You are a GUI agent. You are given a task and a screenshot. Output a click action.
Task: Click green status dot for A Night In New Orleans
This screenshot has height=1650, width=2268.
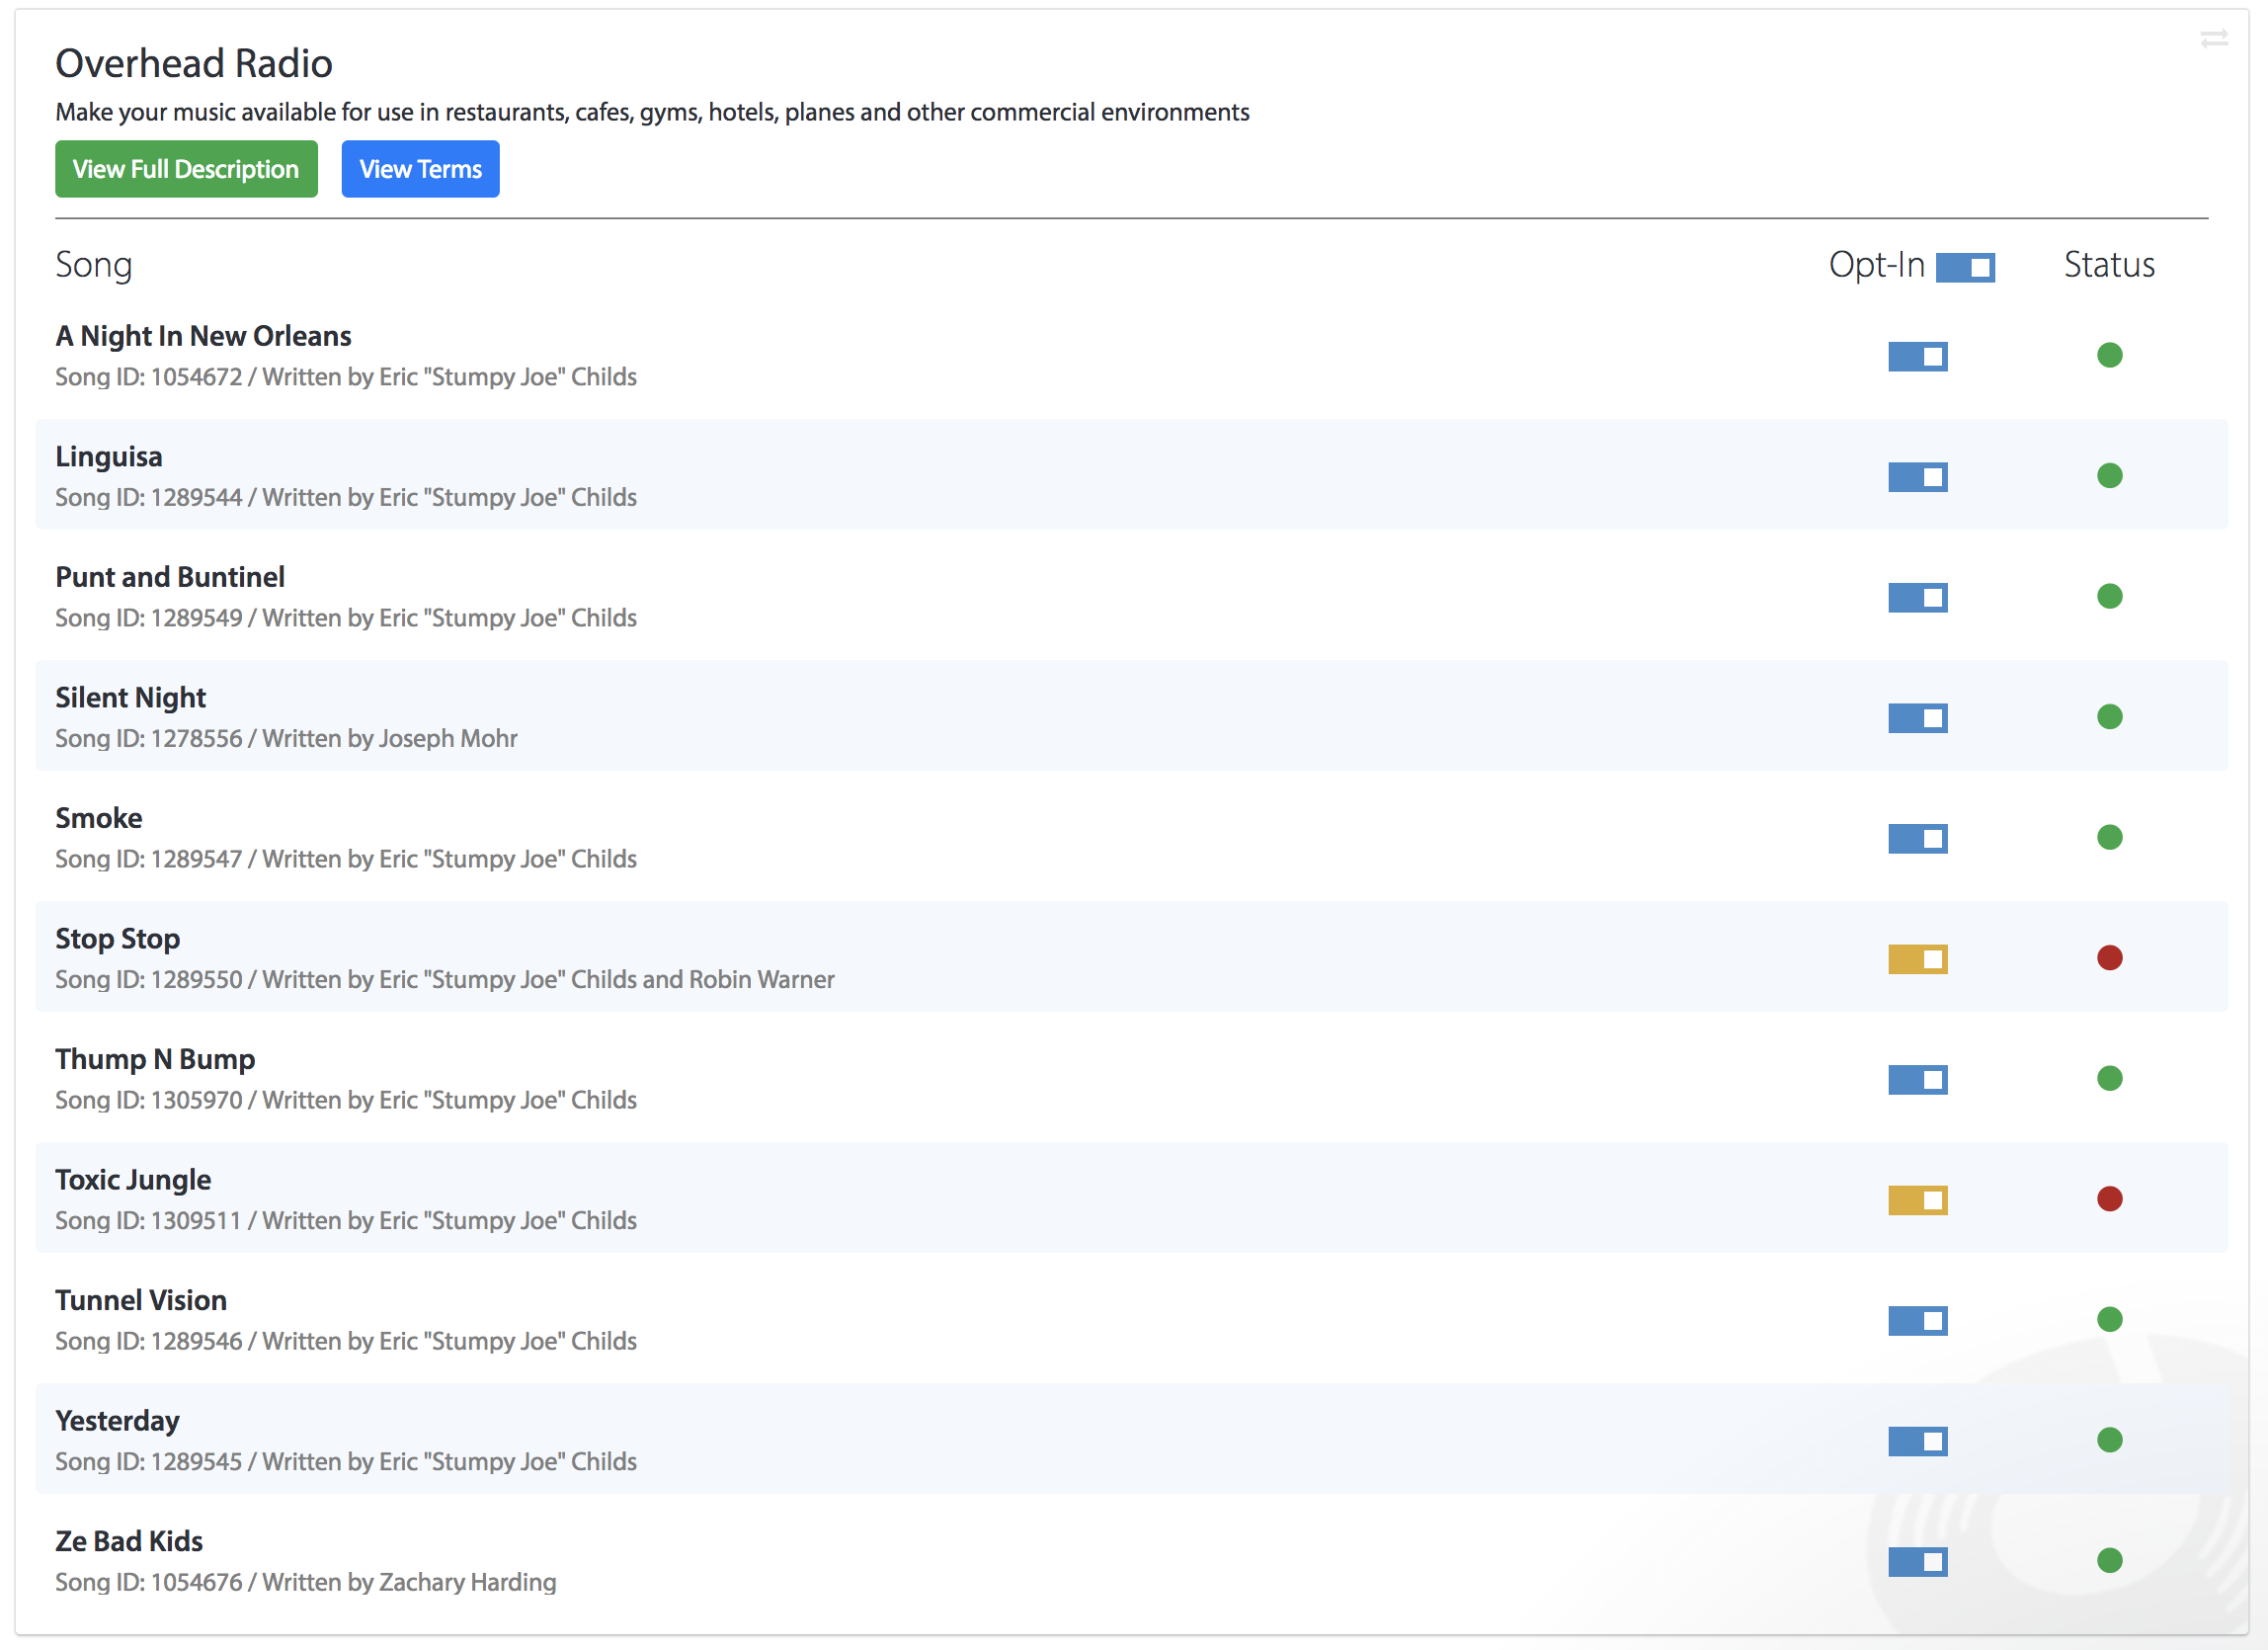point(2109,355)
